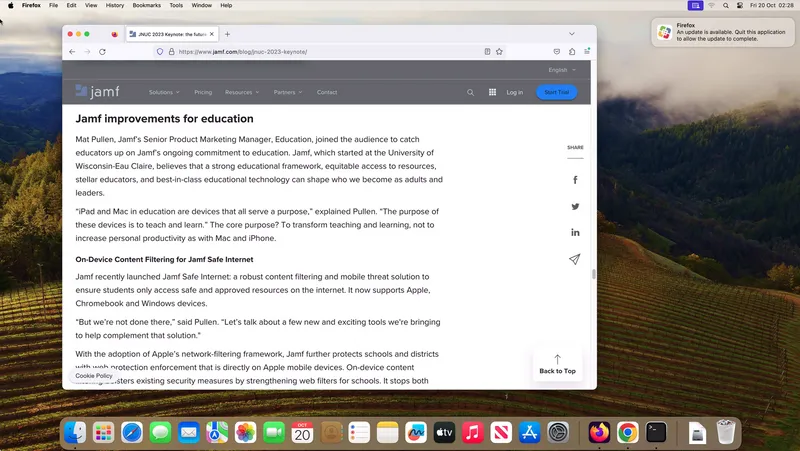Bookmark this page with star icon
Image resolution: width=800 pixels, height=451 pixels.
coord(499,52)
